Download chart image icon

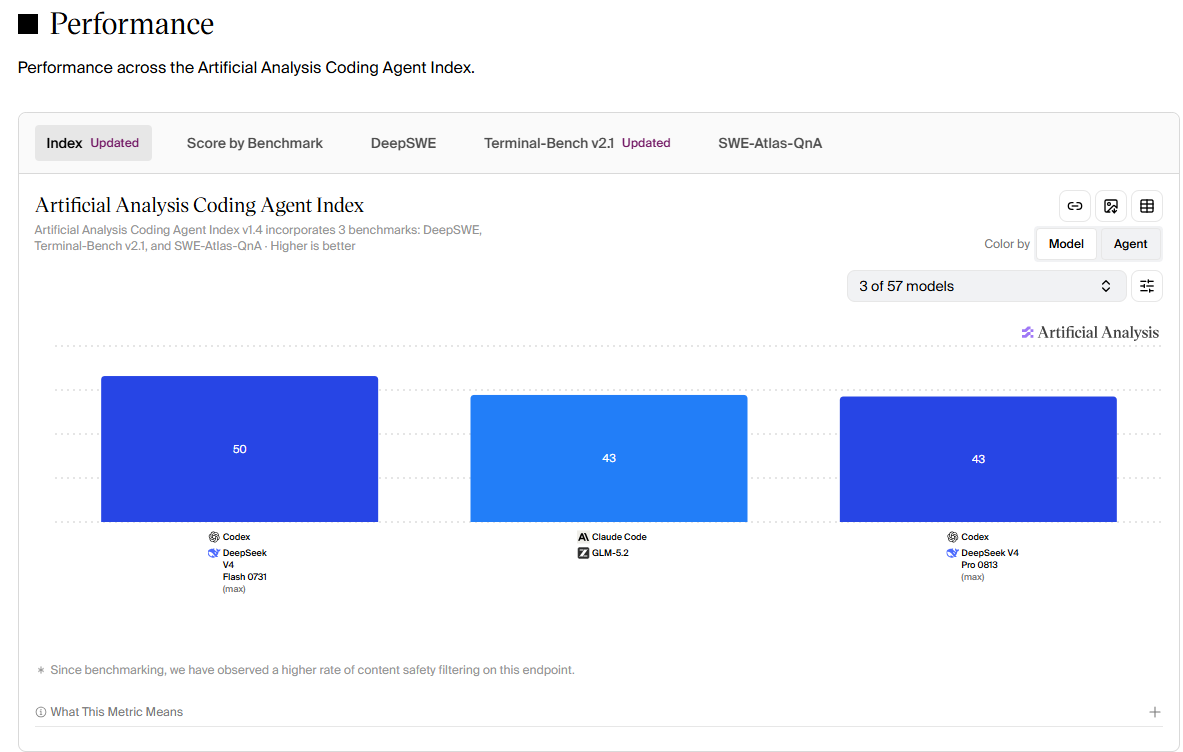coord(1111,206)
